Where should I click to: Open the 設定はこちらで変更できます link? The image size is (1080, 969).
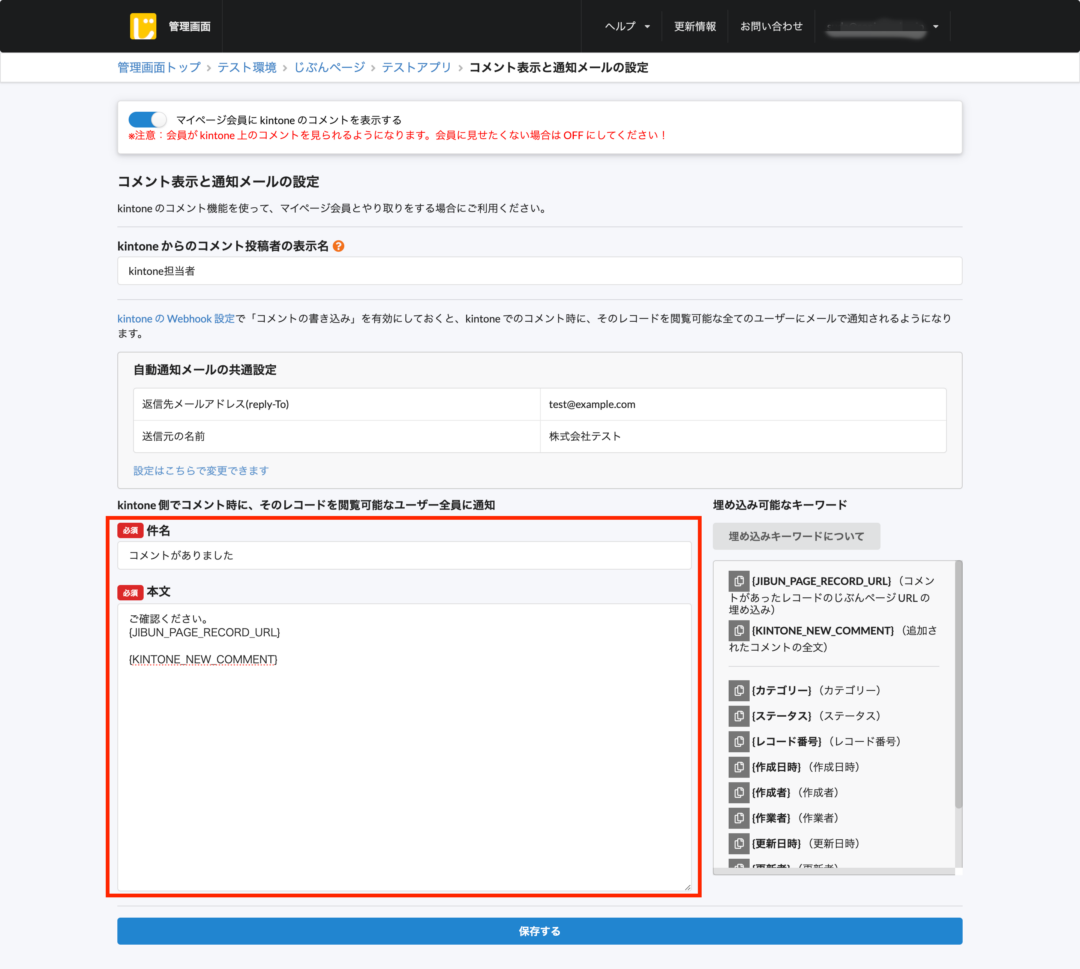coord(201,469)
